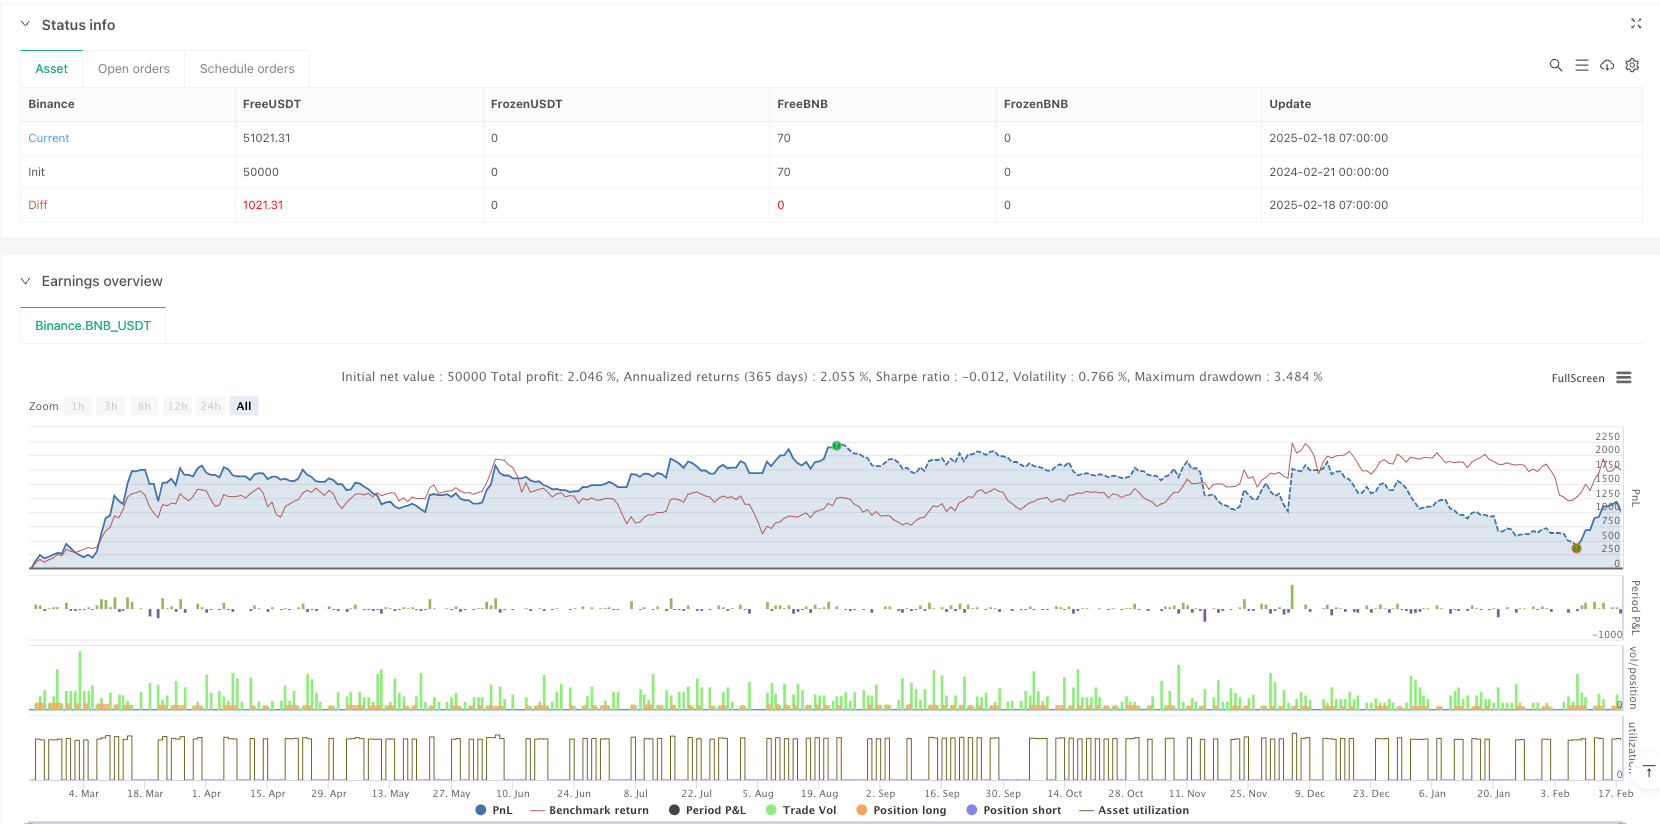Click the search icon above the asset table
This screenshot has height=824, width=1660.
tap(1556, 65)
